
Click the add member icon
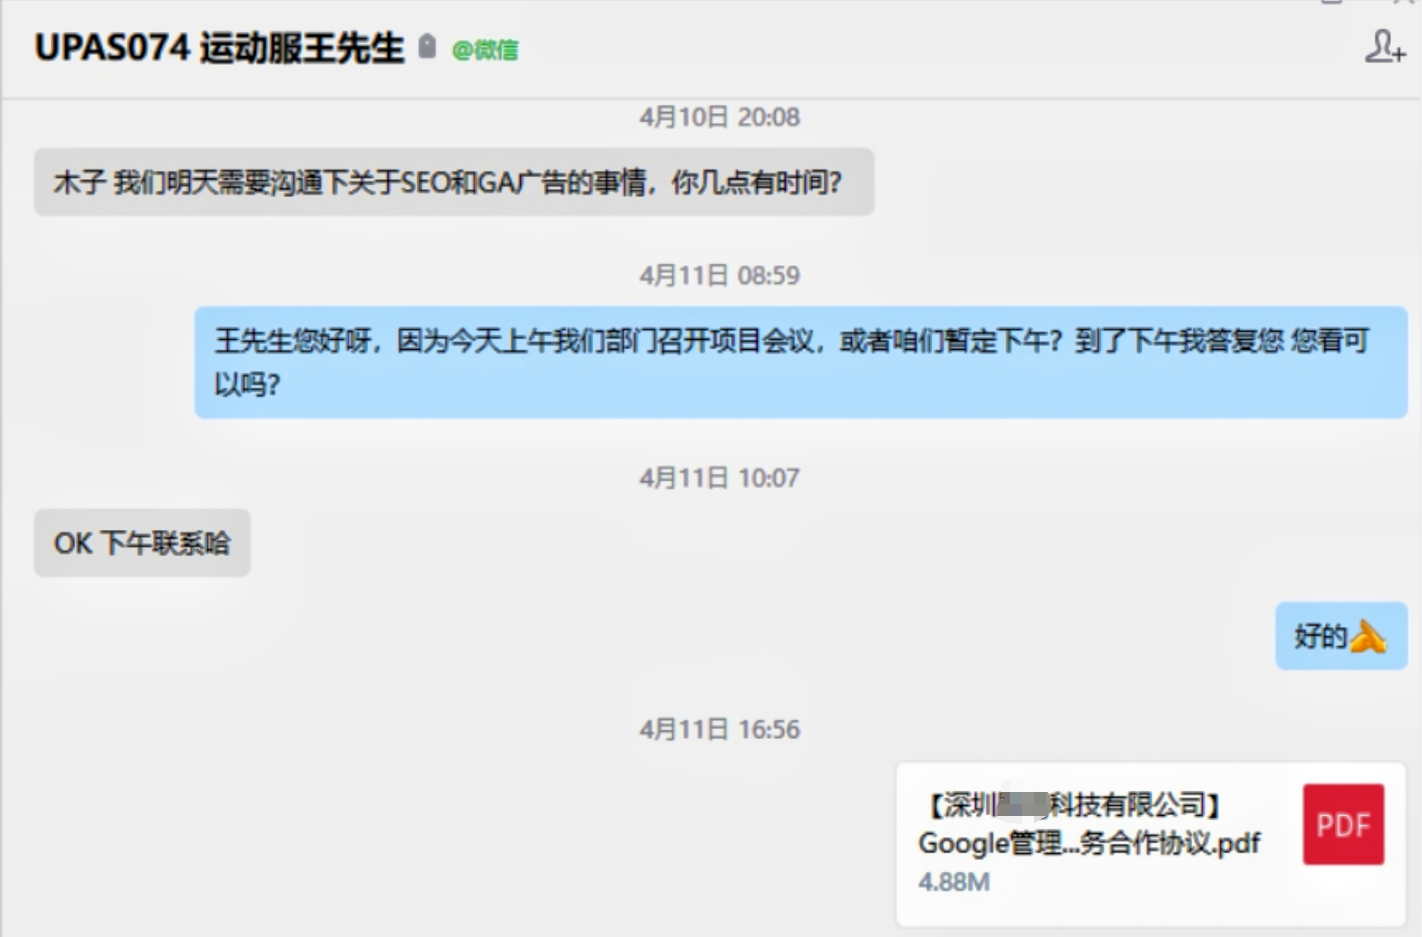coord(1385,46)
